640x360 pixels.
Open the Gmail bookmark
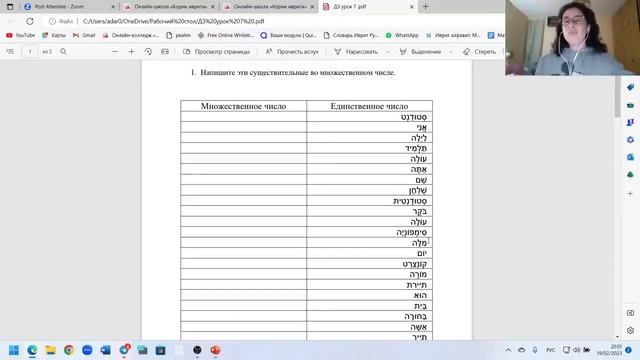[84, 36]
